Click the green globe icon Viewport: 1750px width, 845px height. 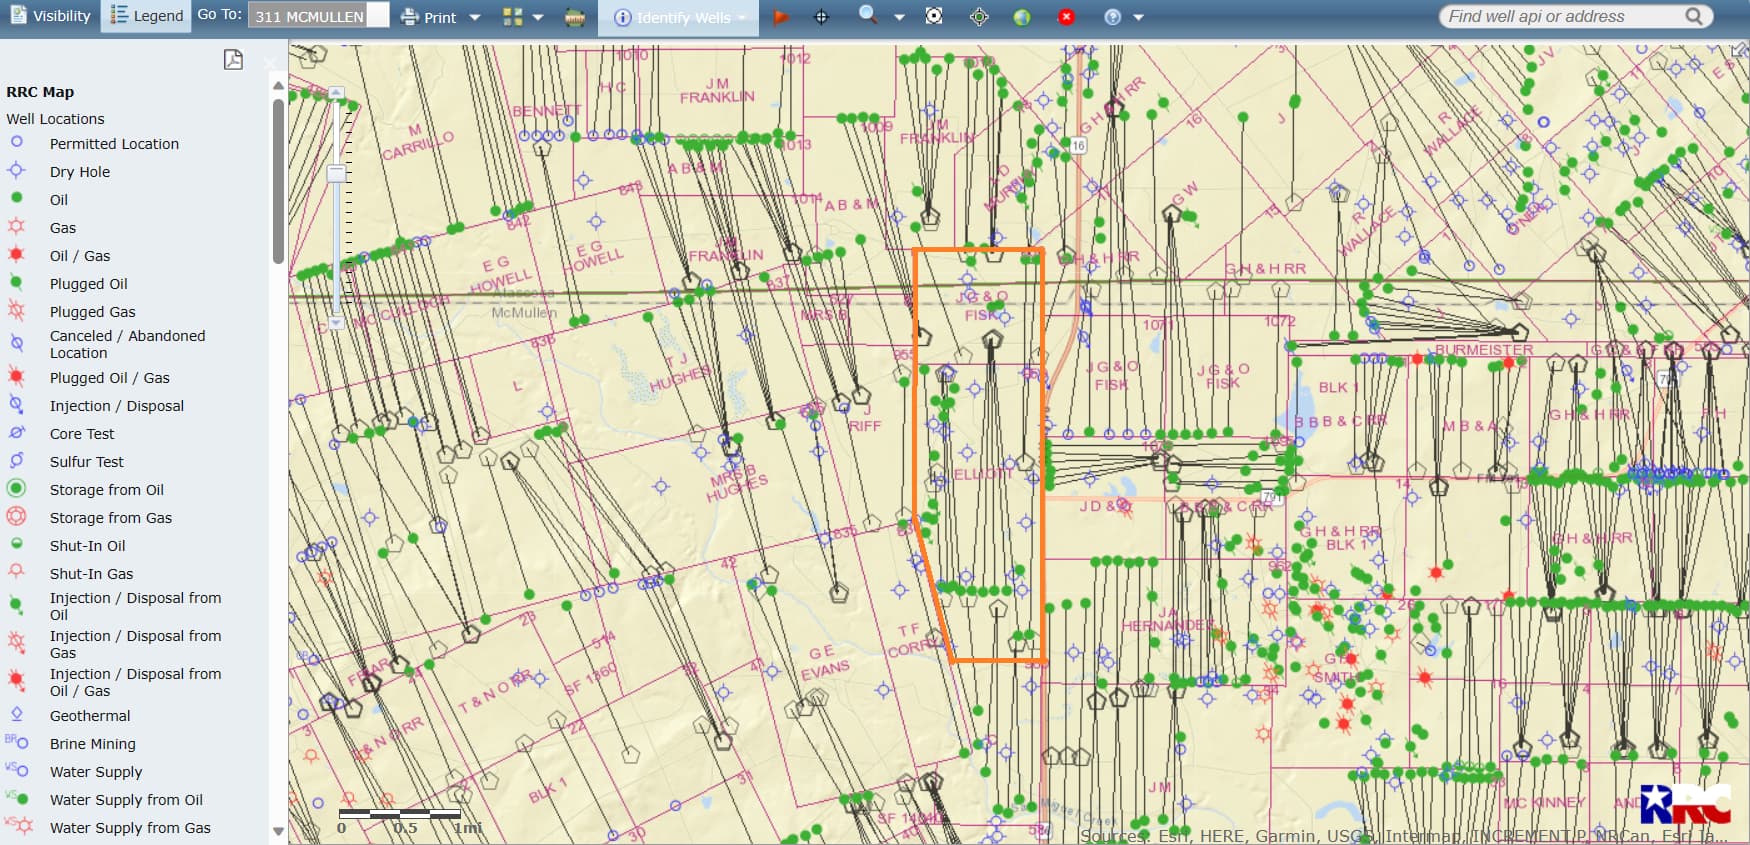(1022, 17)
